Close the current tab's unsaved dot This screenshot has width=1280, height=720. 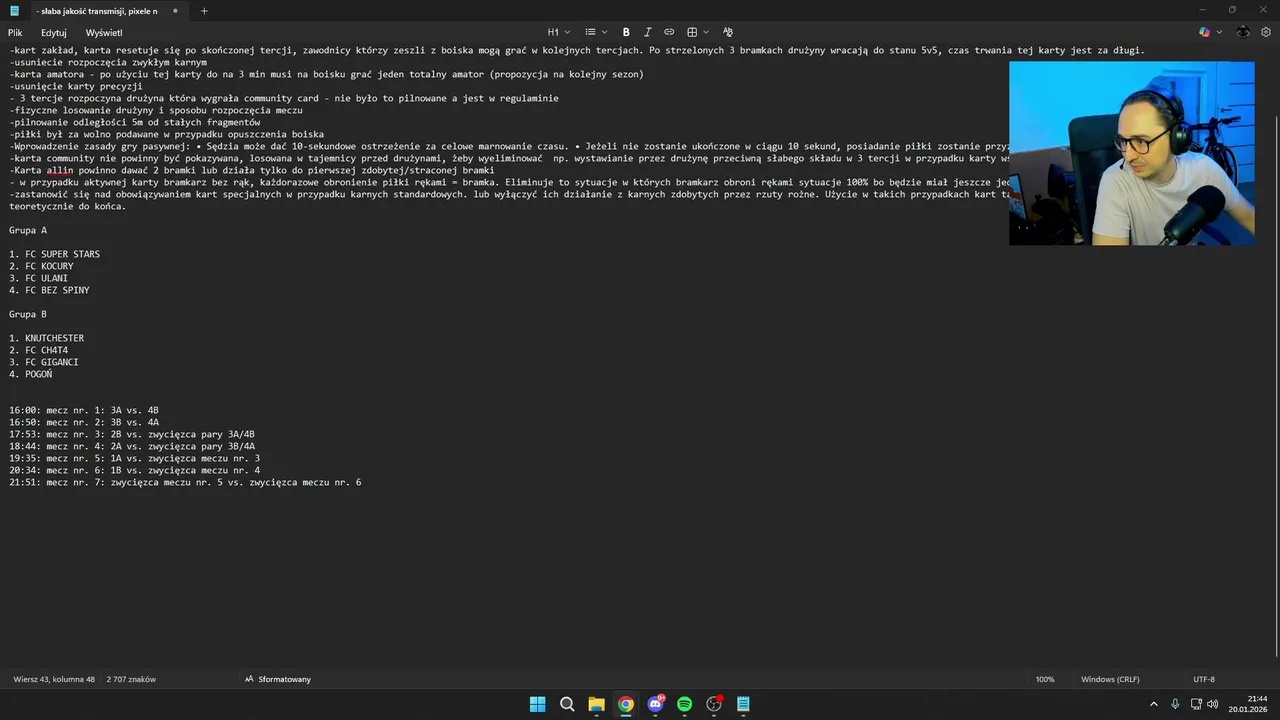click(175, 11)
